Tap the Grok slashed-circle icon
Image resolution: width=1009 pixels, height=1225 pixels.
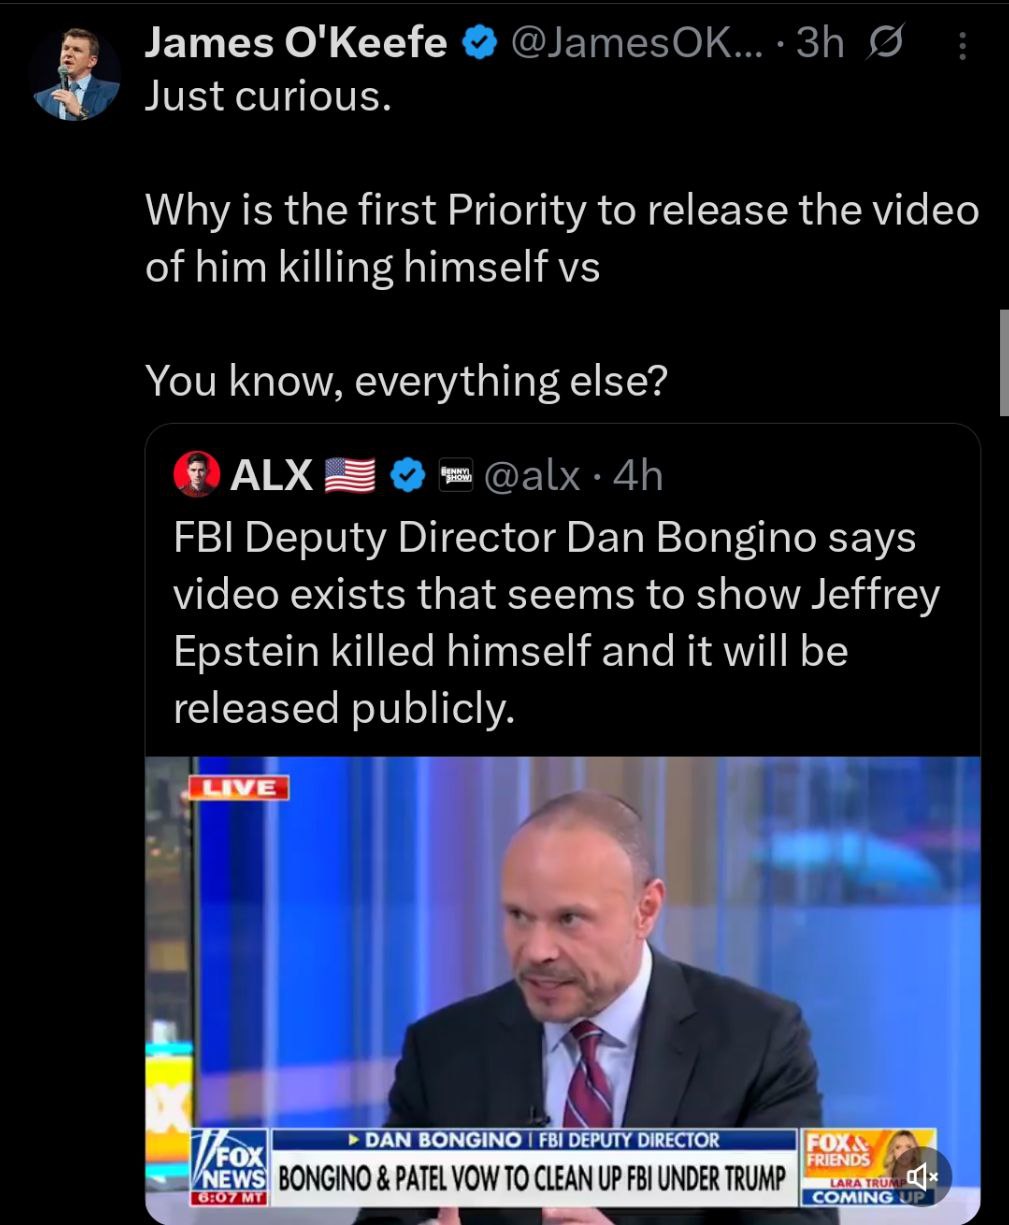click(x=885, y=44)
